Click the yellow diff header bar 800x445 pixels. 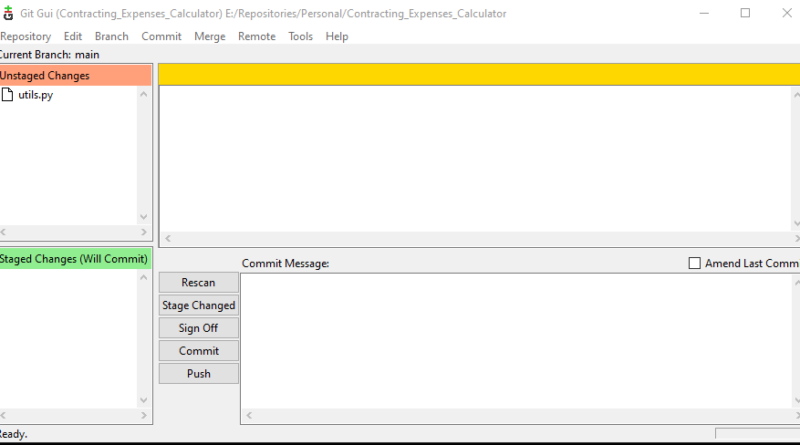[x=478, y=74]
